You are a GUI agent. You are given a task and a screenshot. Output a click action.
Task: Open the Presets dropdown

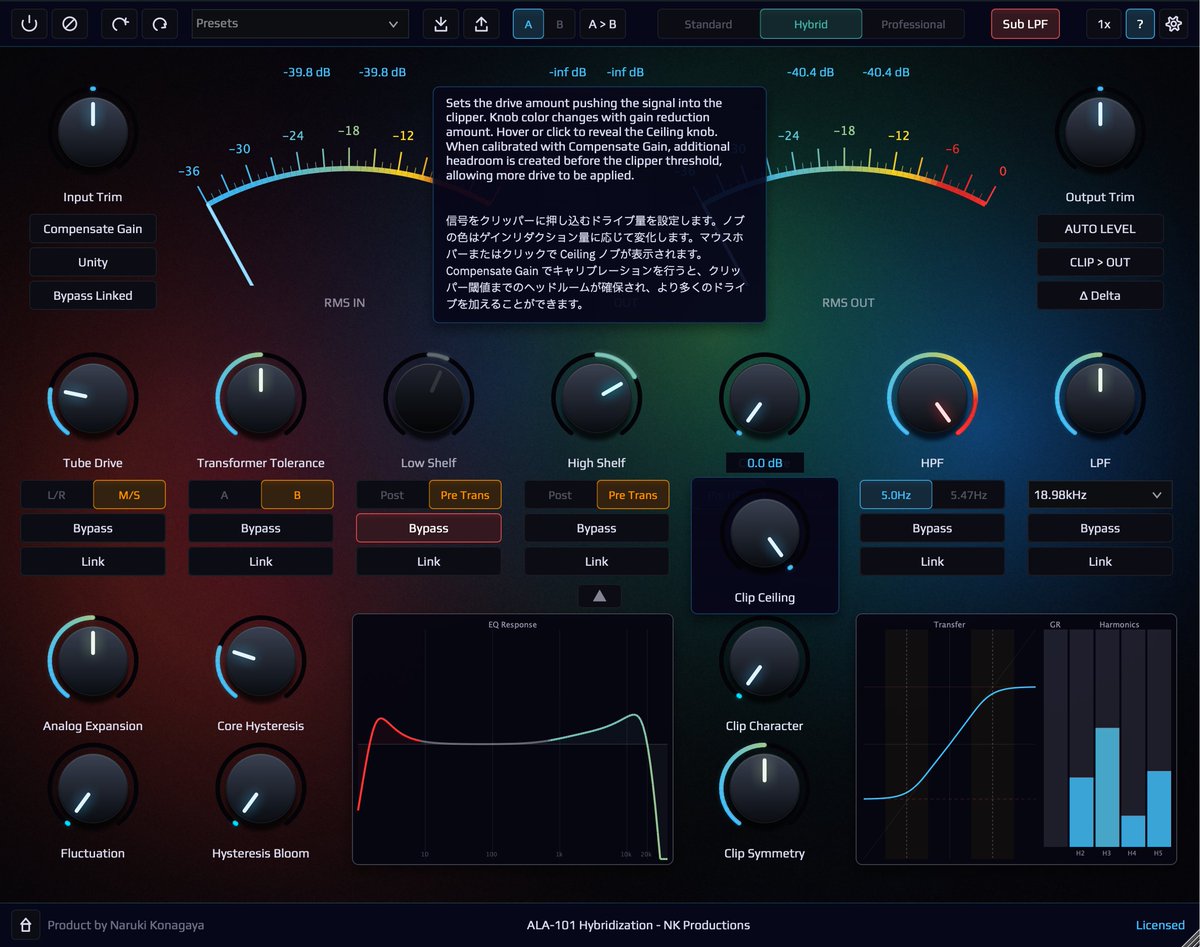[x=300, y=24]
